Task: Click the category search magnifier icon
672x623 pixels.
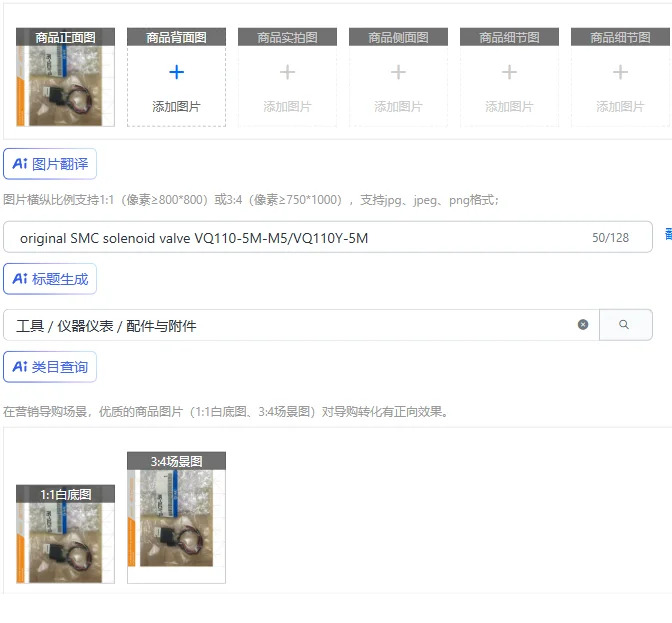Action: click(x=626, y=325)
